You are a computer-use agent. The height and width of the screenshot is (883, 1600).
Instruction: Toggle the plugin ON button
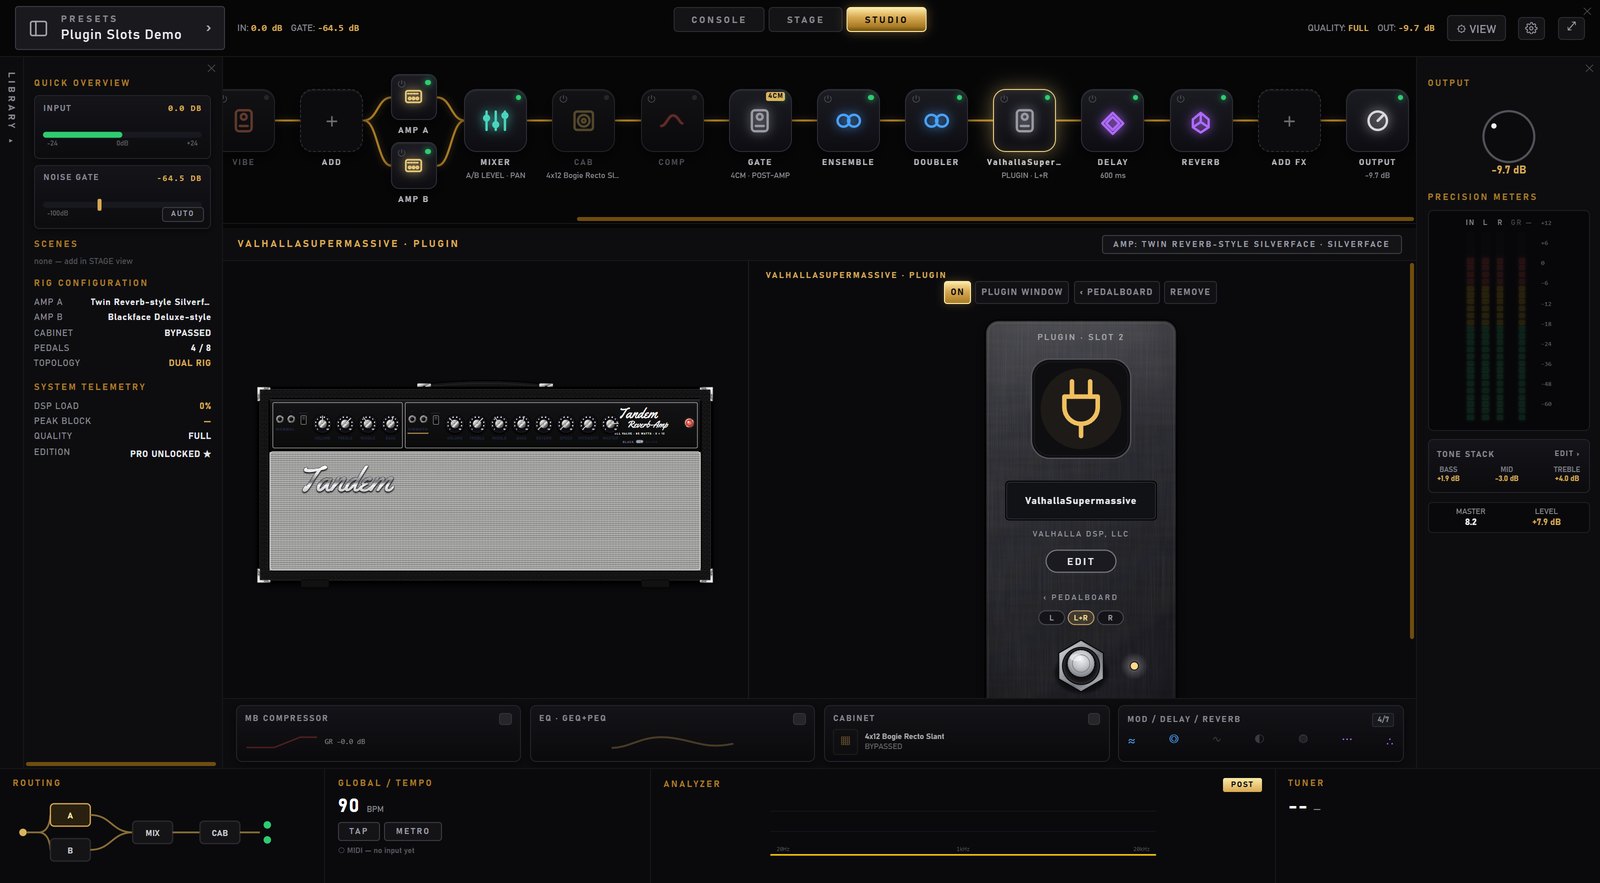click(x=957, y=292)
